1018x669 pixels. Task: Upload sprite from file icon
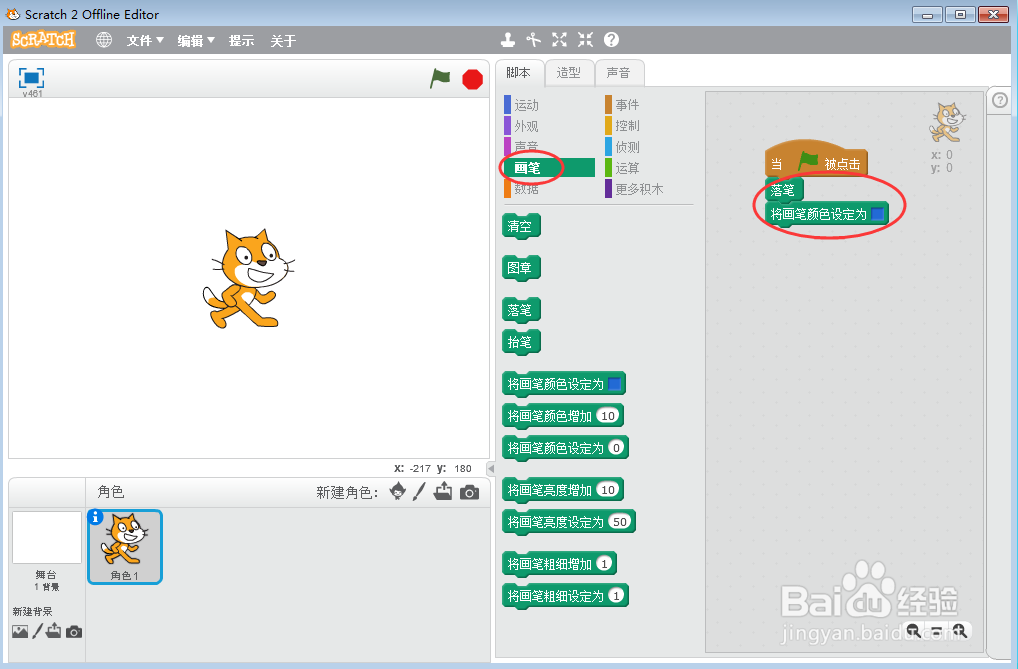pos(443,491)
